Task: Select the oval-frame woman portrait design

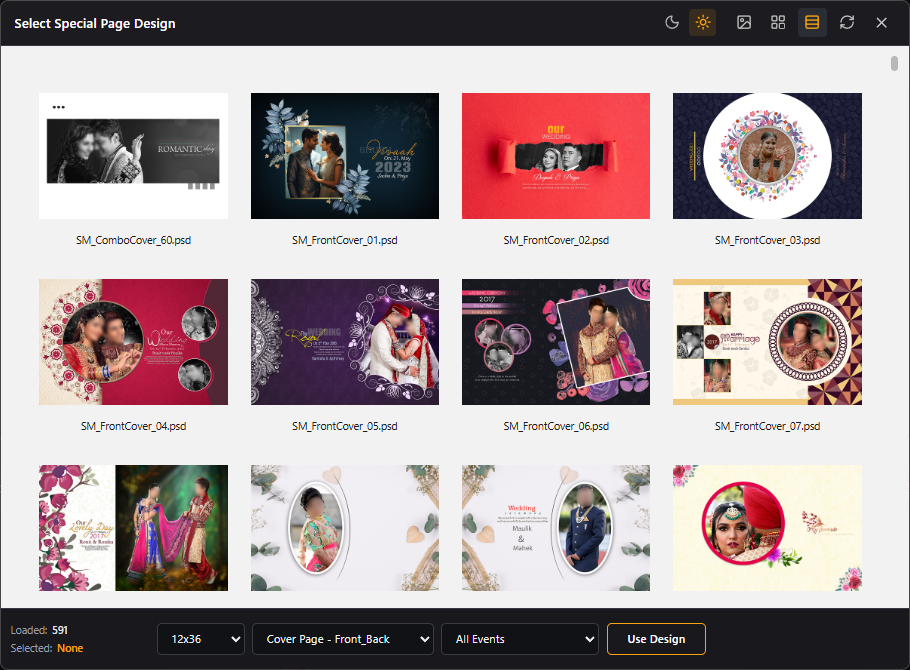Action: point(345,528)
